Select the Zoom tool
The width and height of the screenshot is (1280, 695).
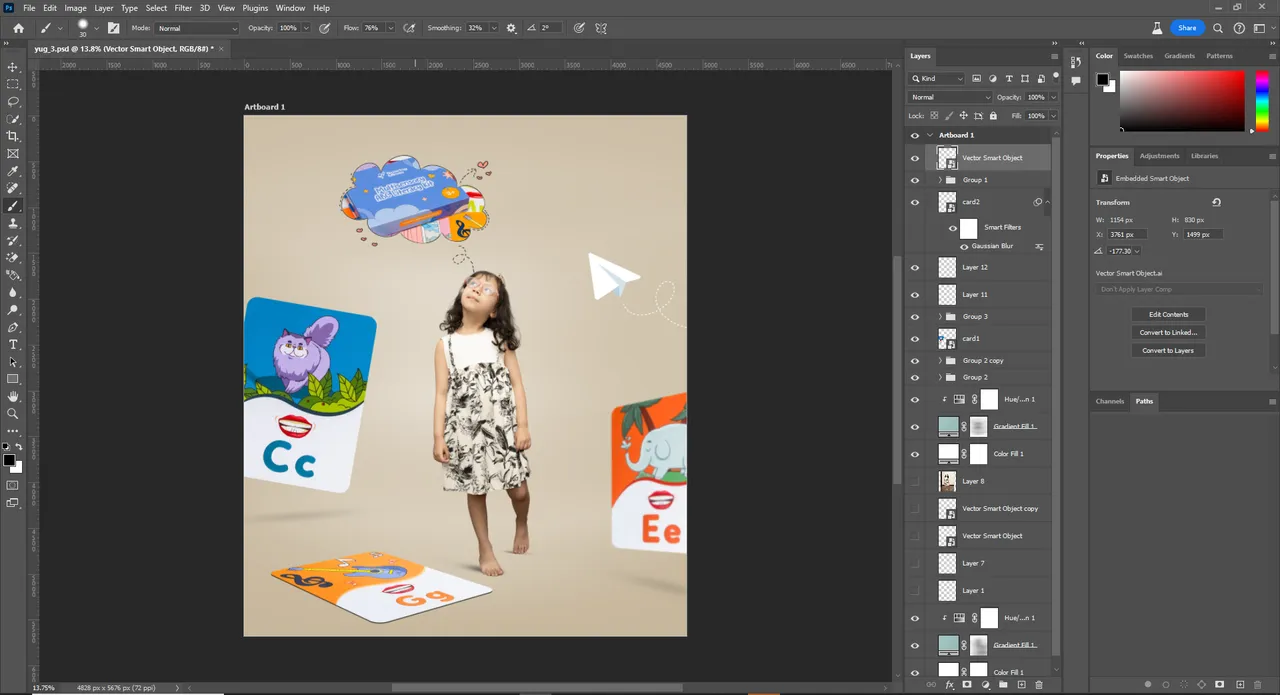tap(13, 413)
